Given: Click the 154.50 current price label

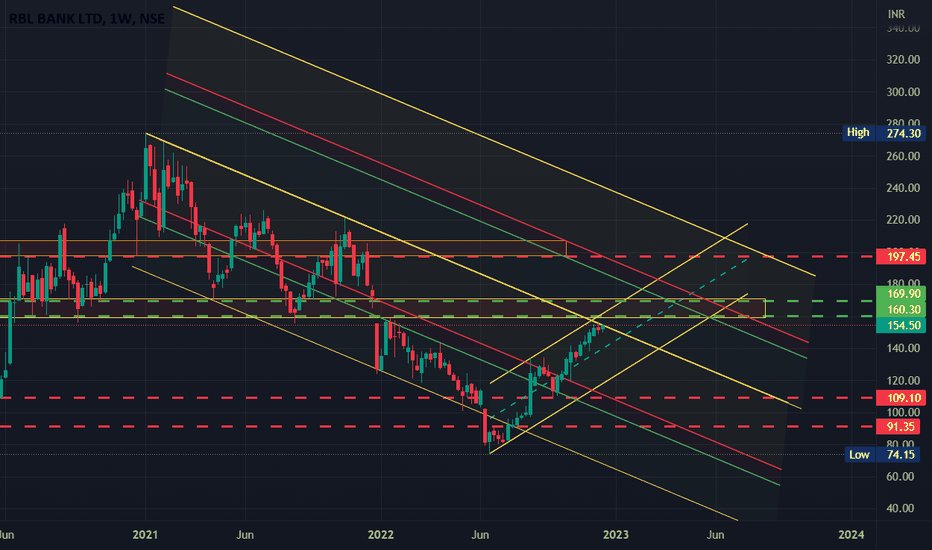Looking at the screenshot, I should coord(900,325).
